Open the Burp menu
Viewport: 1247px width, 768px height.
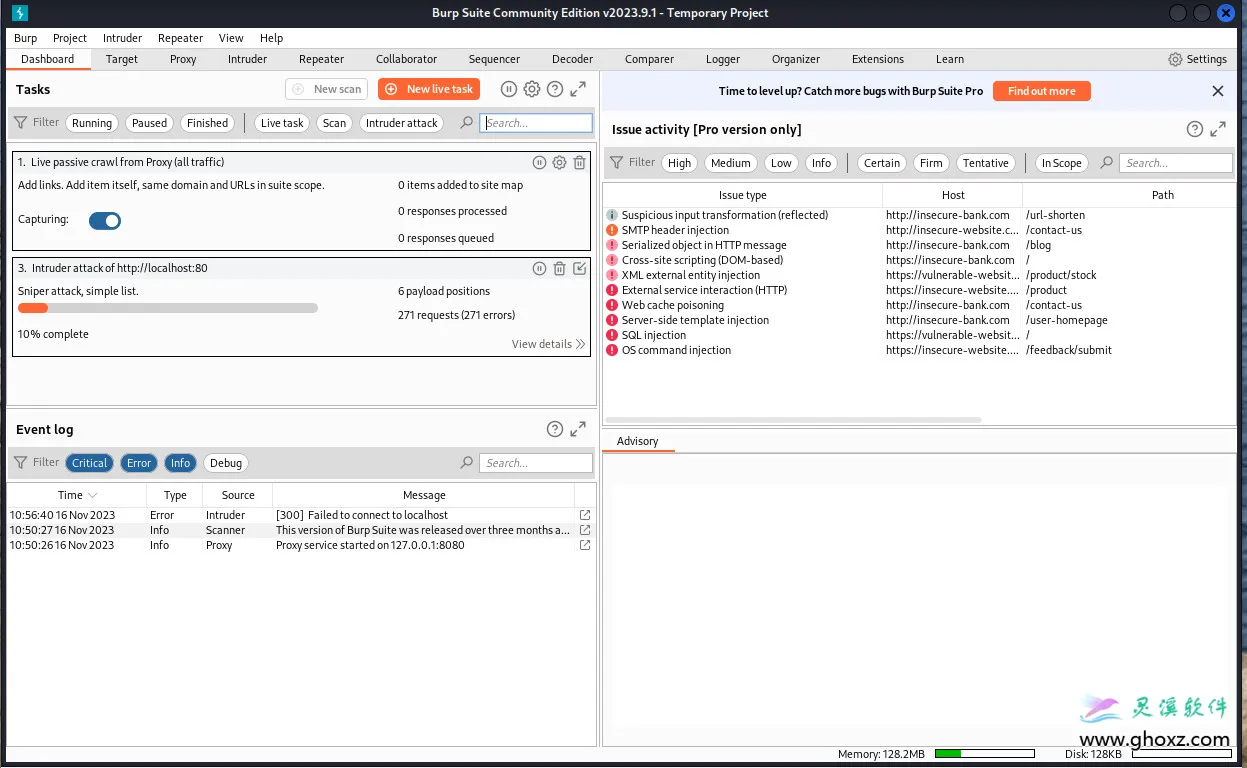(x=25, y=38)
